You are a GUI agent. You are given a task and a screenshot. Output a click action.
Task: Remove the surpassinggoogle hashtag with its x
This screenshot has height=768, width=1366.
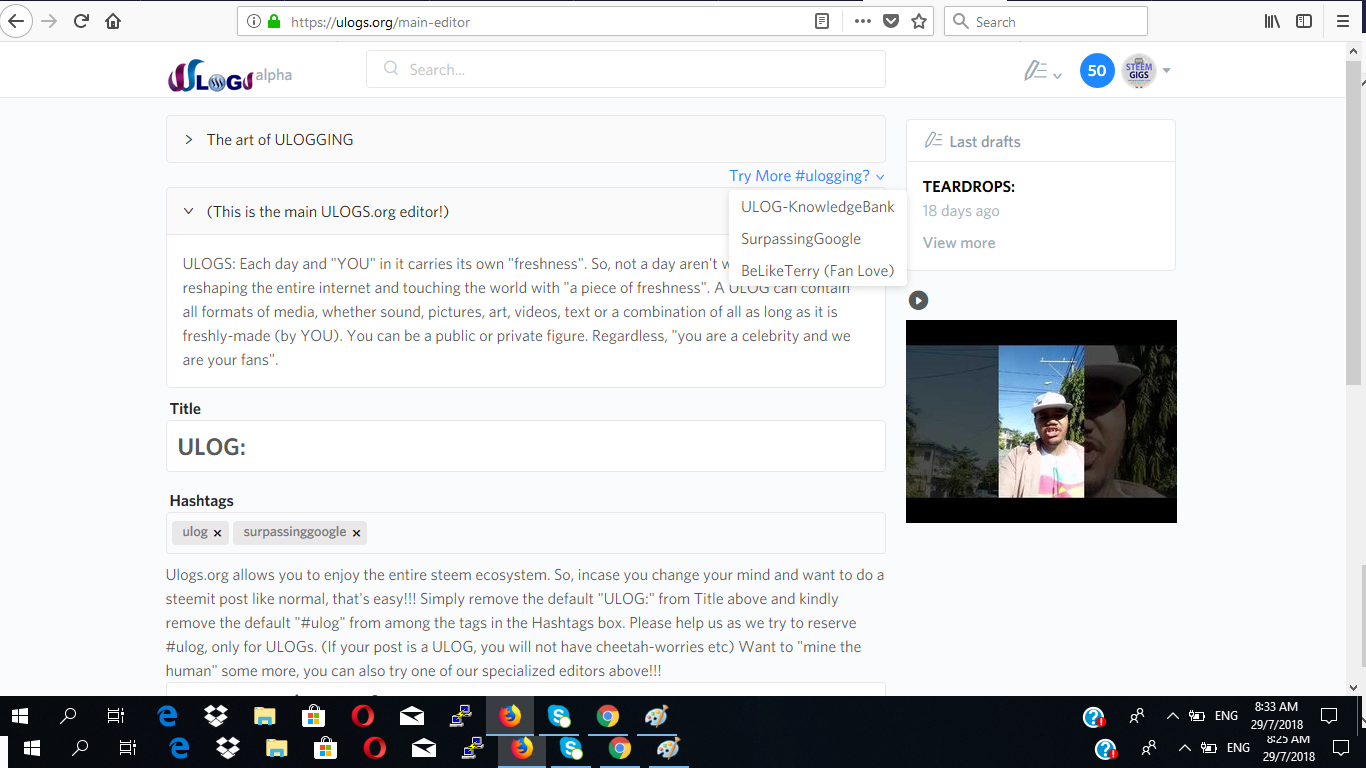(x=356, y=533)
